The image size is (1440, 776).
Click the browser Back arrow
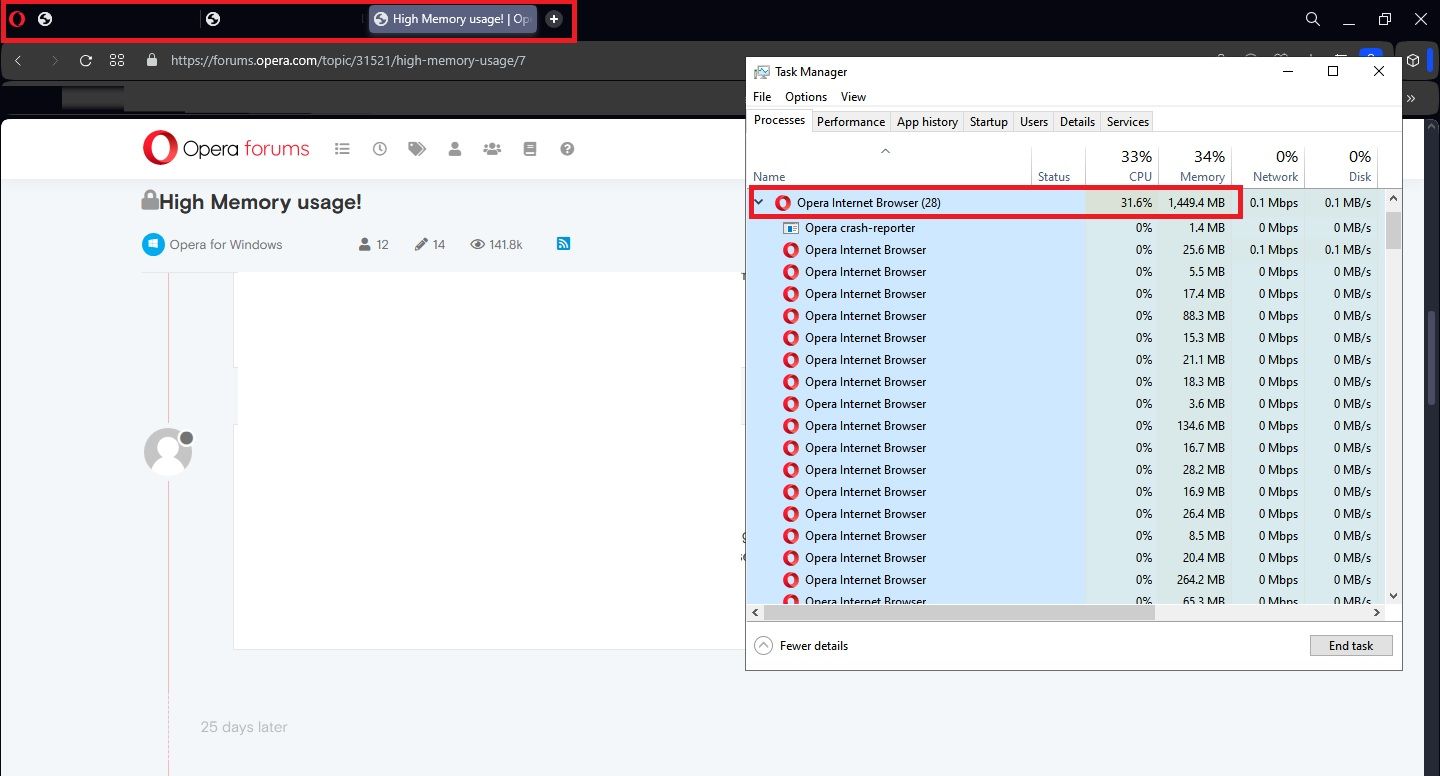click(x=18, y=60)
